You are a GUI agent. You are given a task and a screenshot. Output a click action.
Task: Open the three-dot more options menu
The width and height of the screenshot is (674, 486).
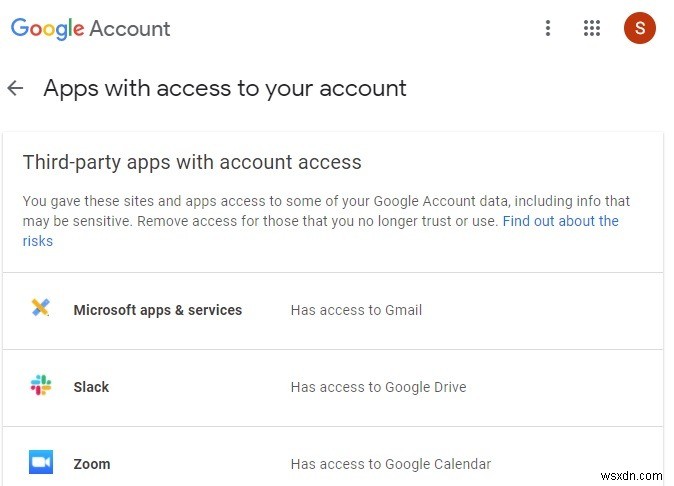[547, 28]
